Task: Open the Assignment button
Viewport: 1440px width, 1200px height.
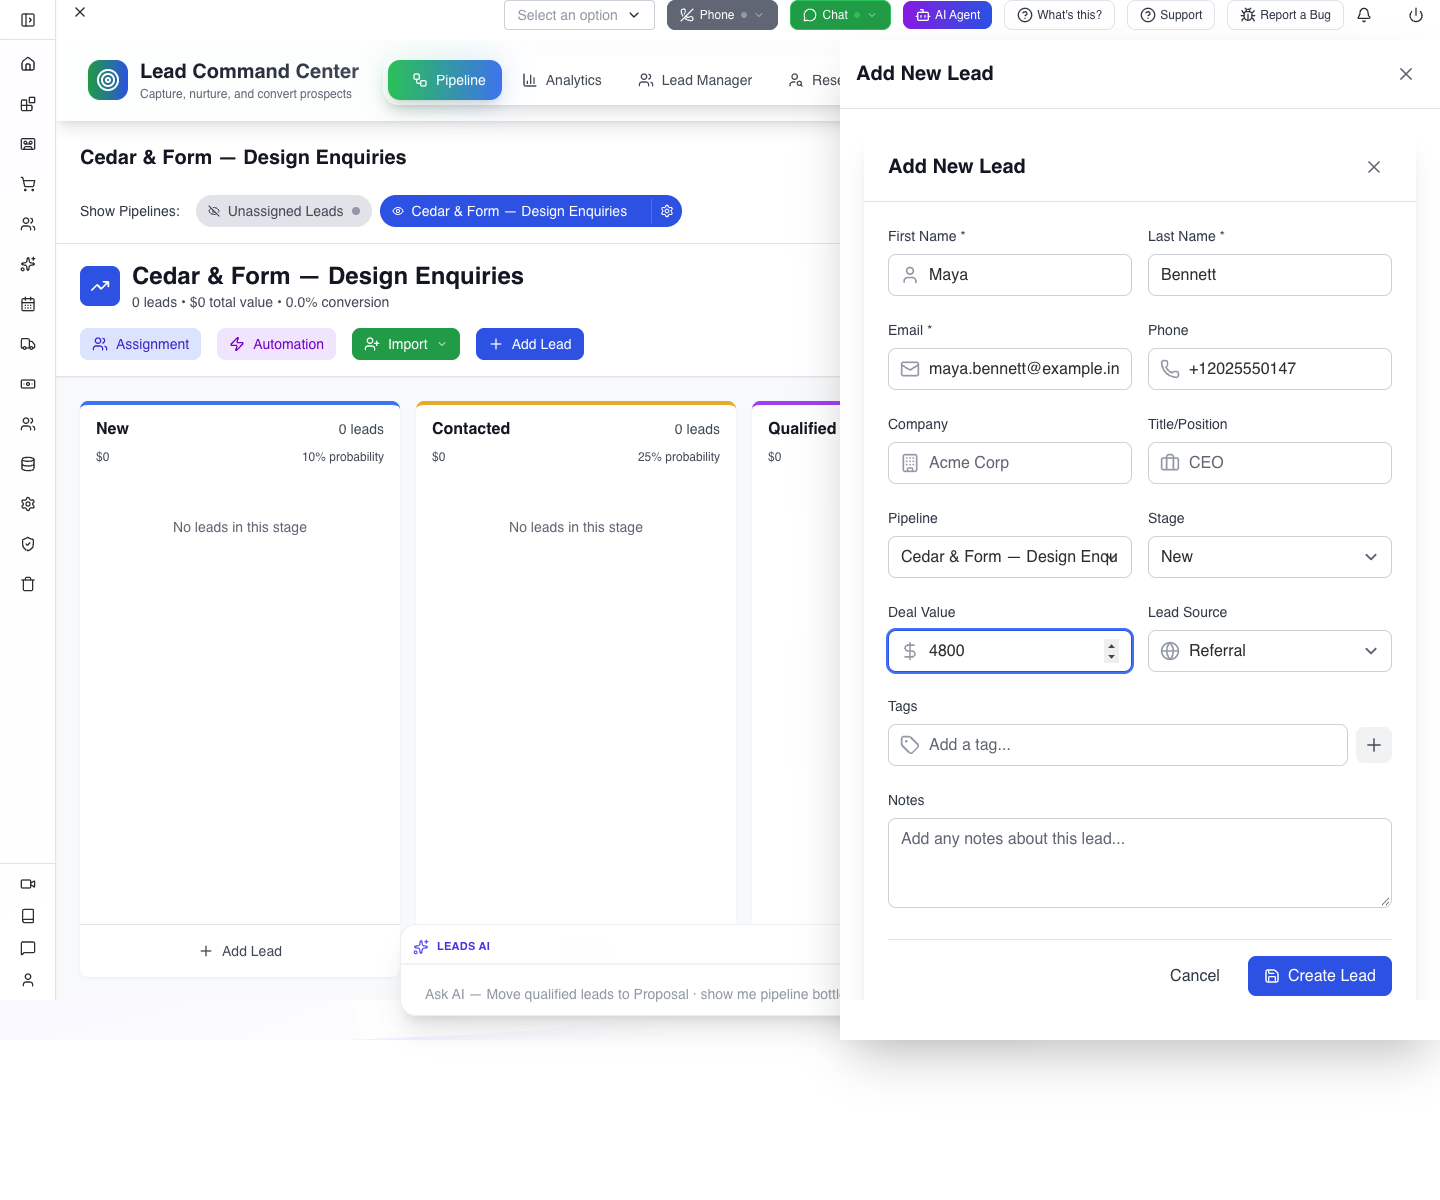Action: [x=140, y=344]
